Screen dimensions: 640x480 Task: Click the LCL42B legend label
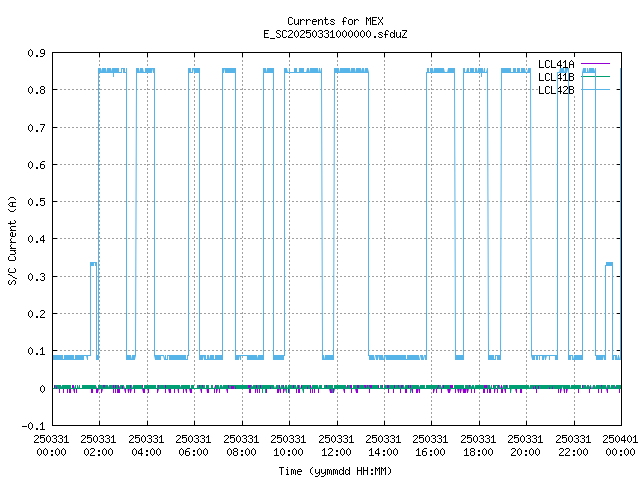point(556,90)
